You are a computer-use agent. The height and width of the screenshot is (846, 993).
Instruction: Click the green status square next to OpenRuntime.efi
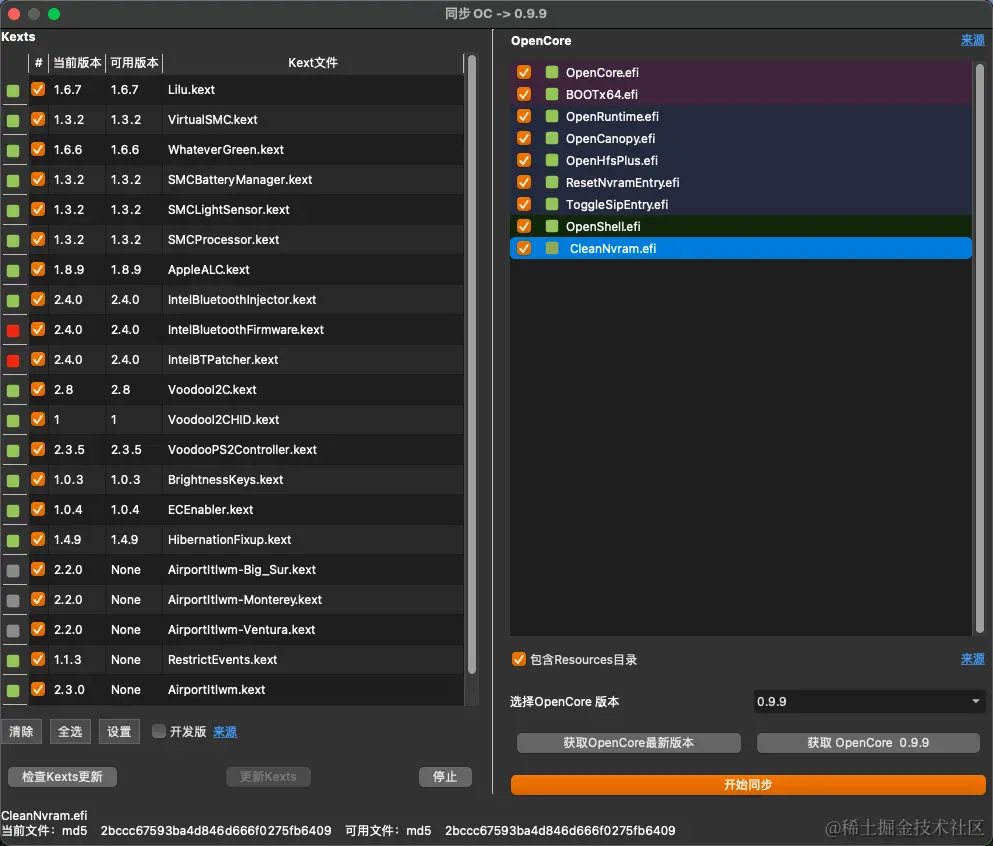click(x=552, y=117)
